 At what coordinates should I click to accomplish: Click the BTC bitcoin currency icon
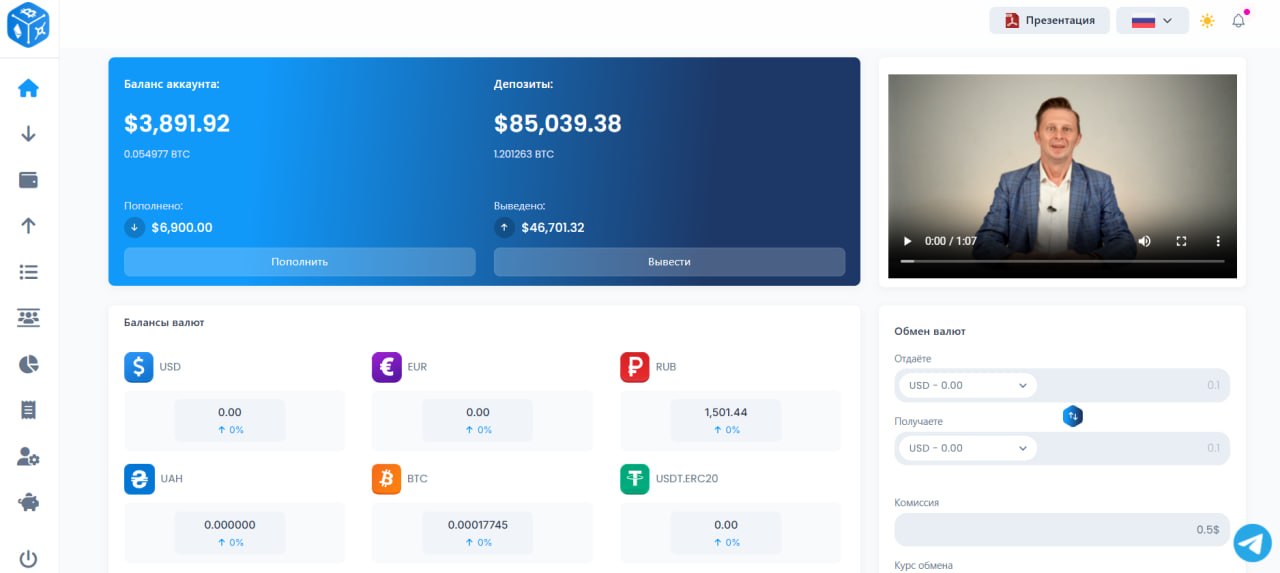(387, 479)
